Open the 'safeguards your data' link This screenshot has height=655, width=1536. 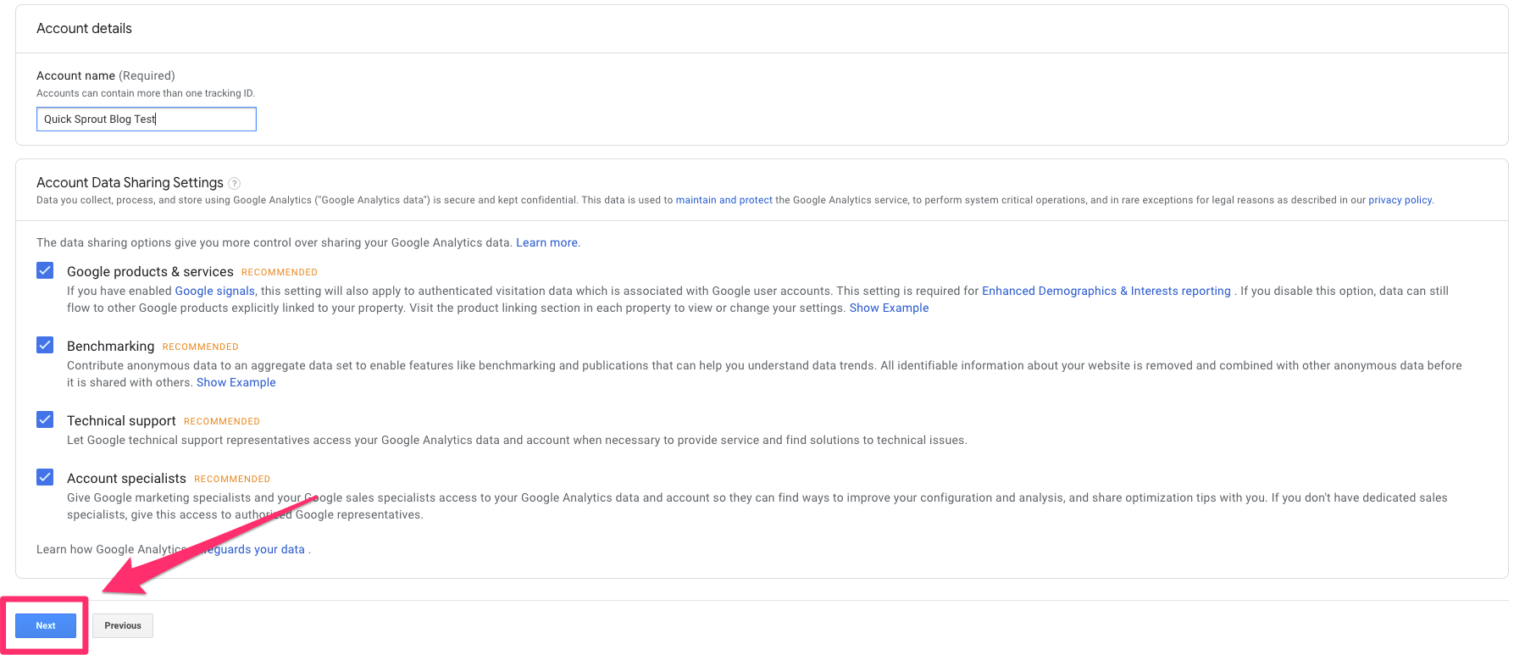click(x=256, y=549)
